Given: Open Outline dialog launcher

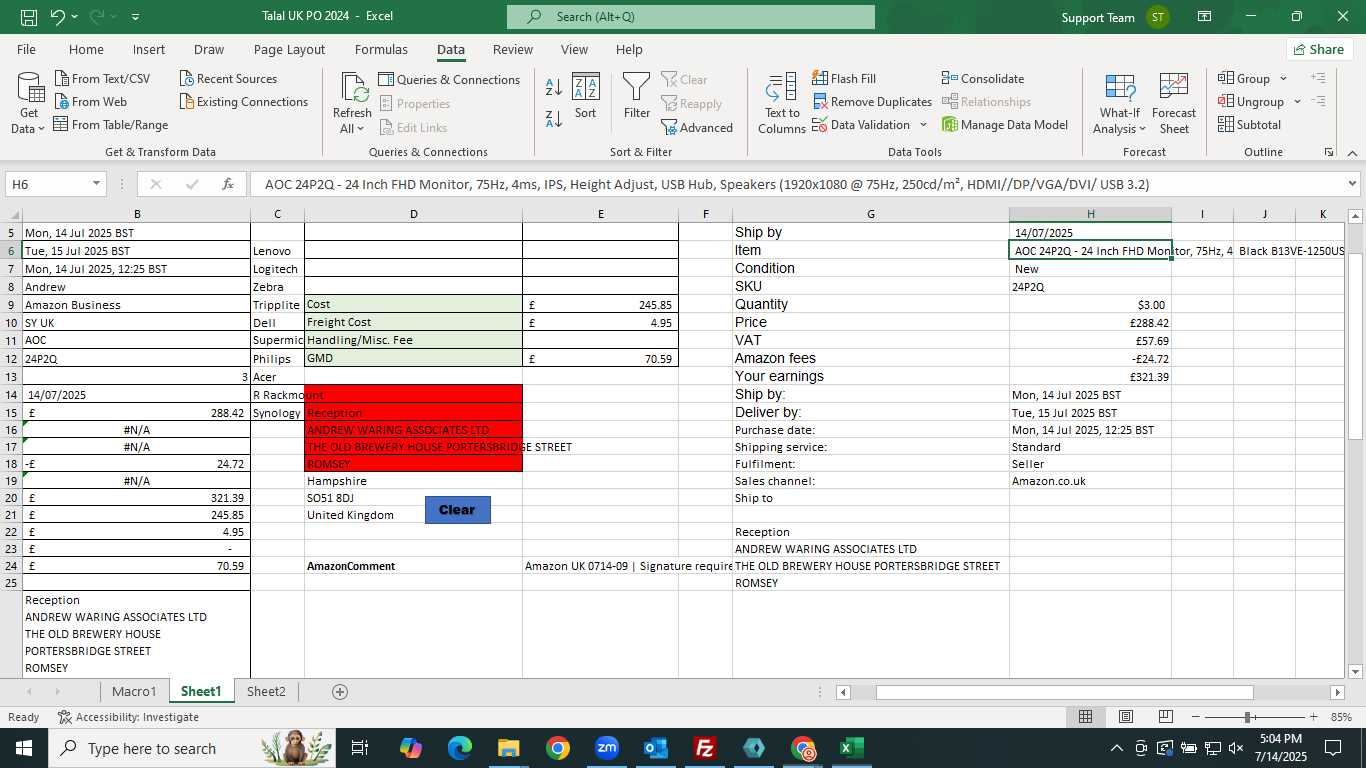Looking at the screenshot, I should coord(1329,152).
